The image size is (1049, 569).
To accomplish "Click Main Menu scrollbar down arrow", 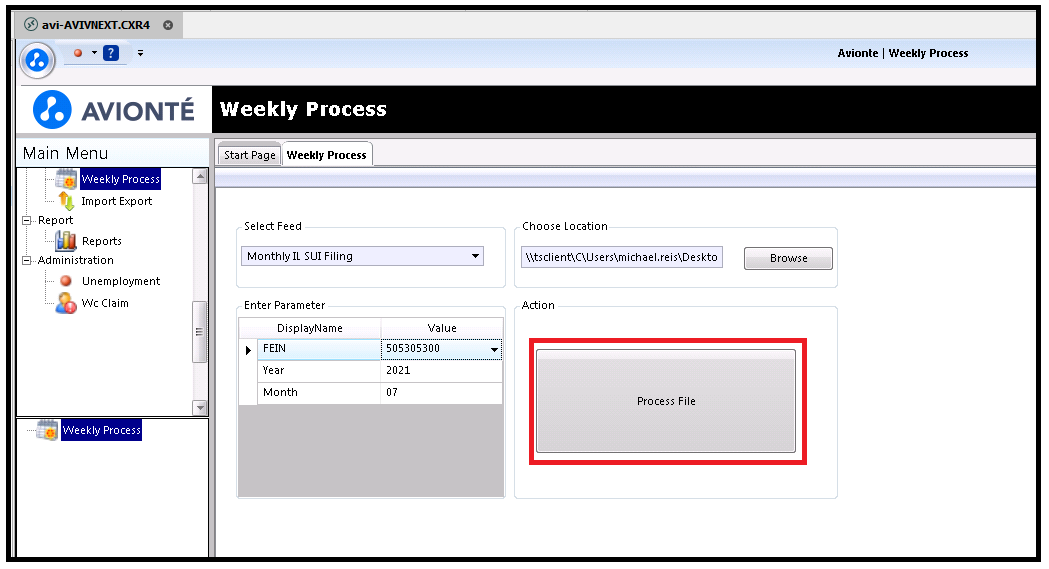I will pyautogui.click(x=200, y=407).
